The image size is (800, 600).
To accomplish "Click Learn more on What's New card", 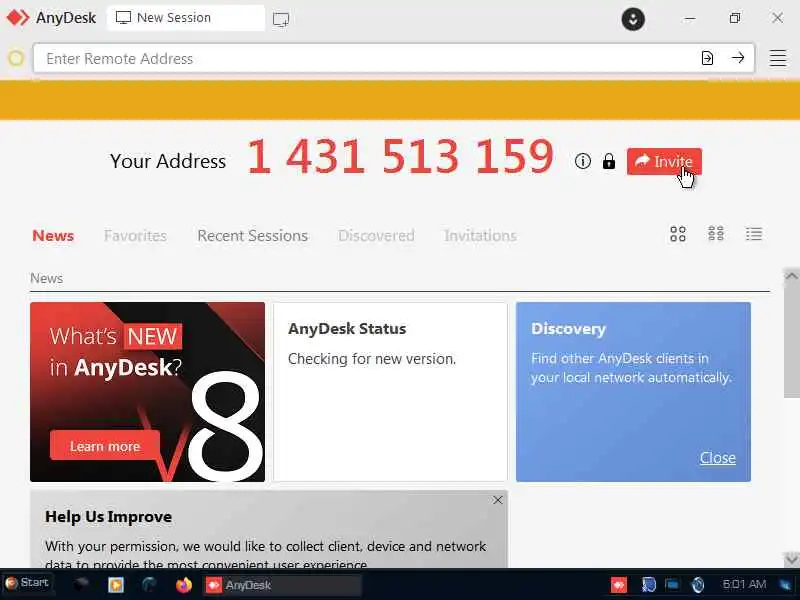I will (105, 446).
